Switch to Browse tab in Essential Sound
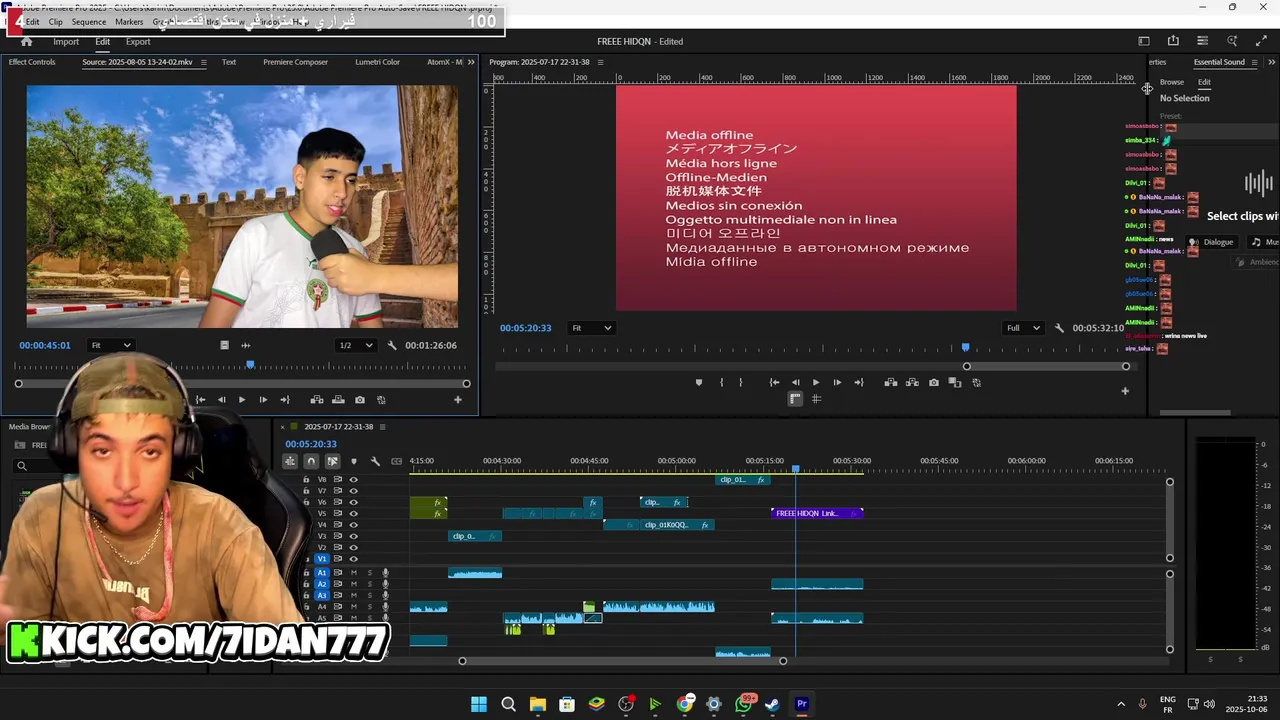 (x=1172, y=82)
